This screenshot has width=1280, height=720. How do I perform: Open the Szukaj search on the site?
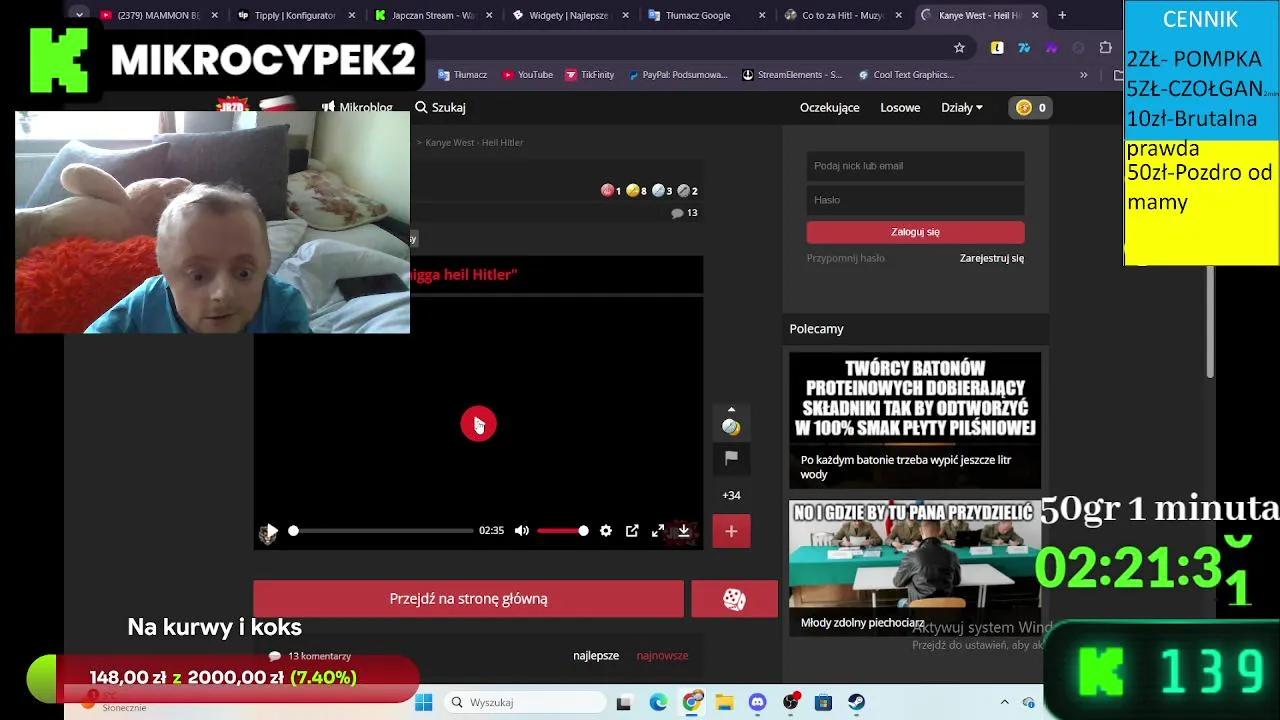(x=440, y=107)
